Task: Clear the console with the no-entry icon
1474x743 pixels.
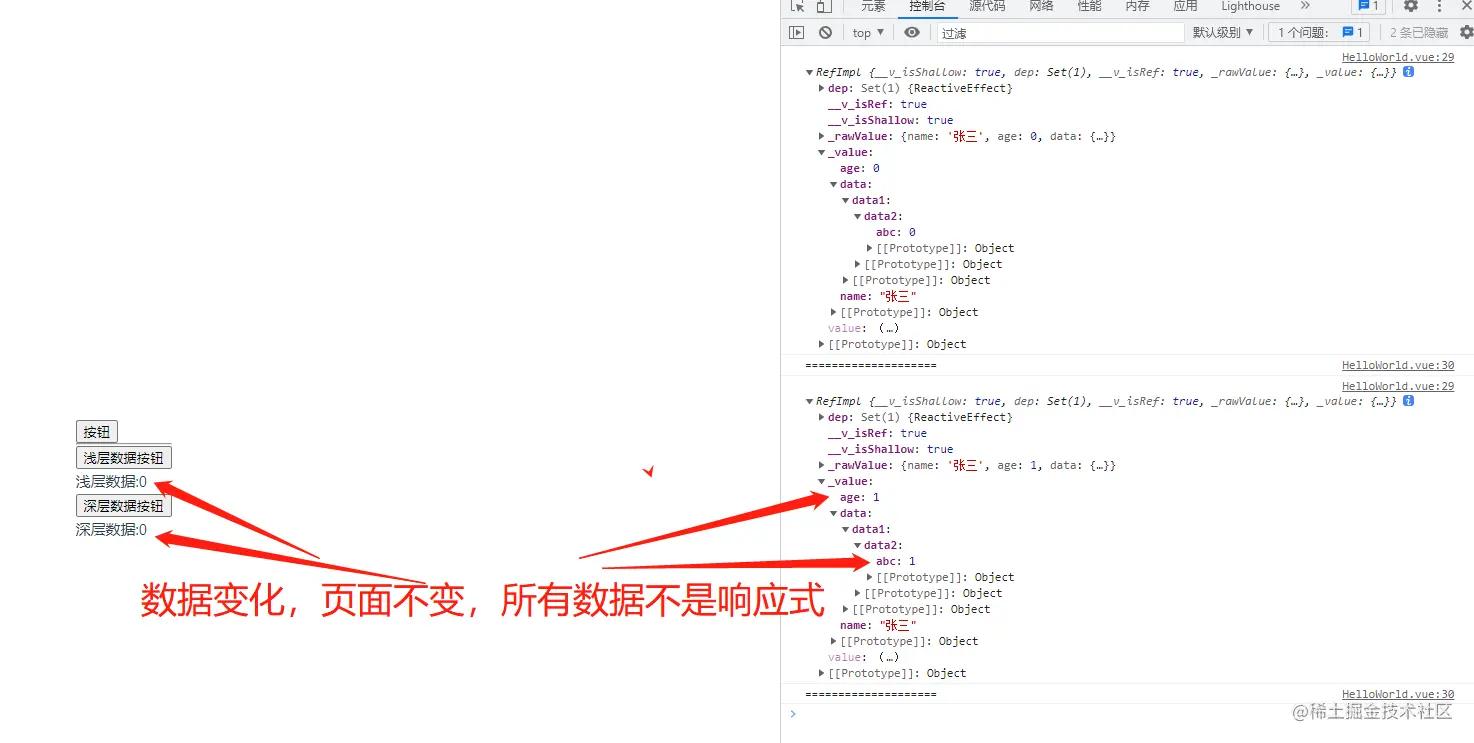Action: coord(825,32)
